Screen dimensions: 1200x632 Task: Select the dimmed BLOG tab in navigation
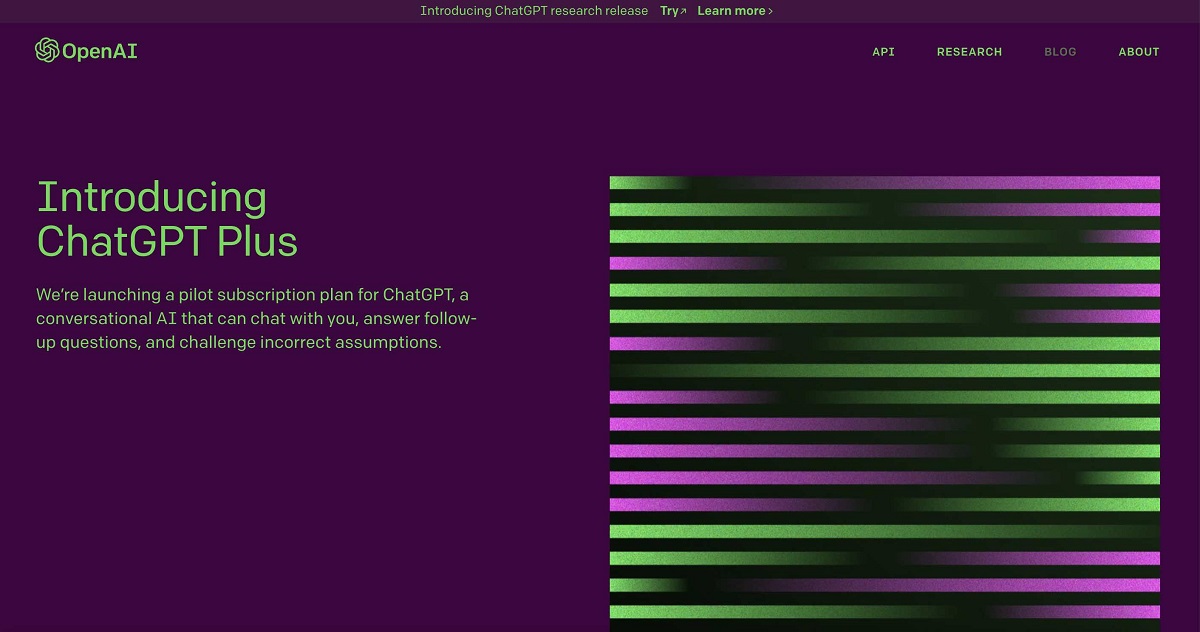tap(1060, 51)
